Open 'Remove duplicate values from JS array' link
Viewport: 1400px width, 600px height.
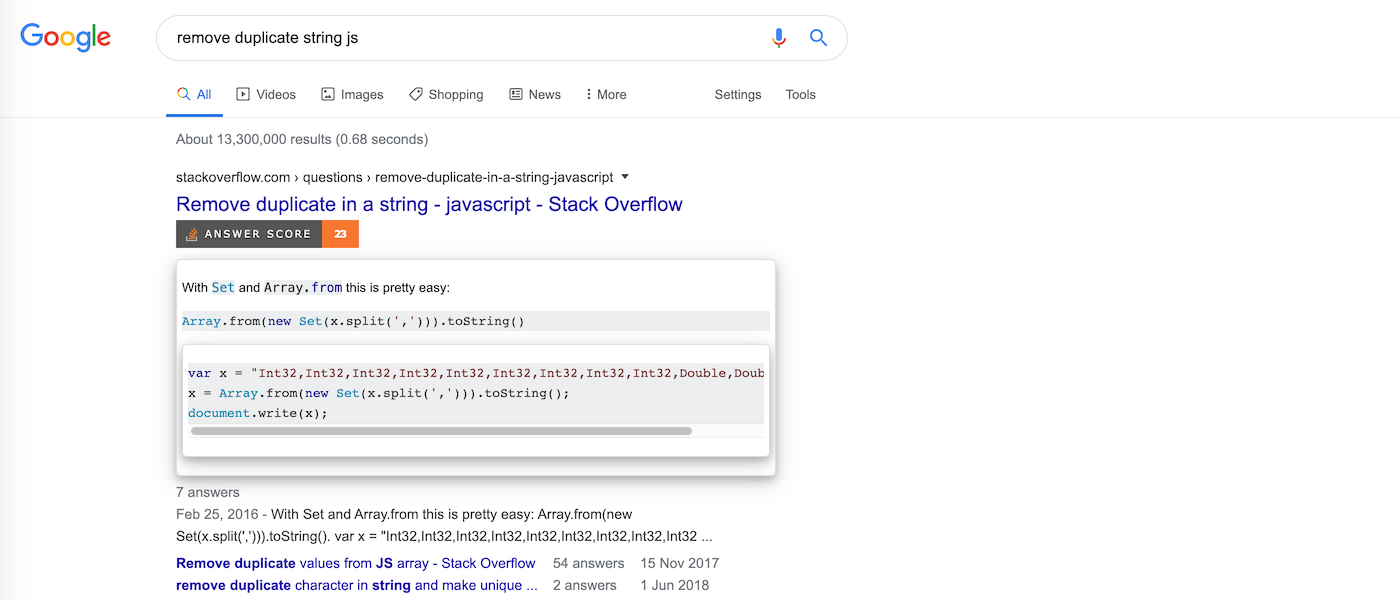click(x=355, y=563)
